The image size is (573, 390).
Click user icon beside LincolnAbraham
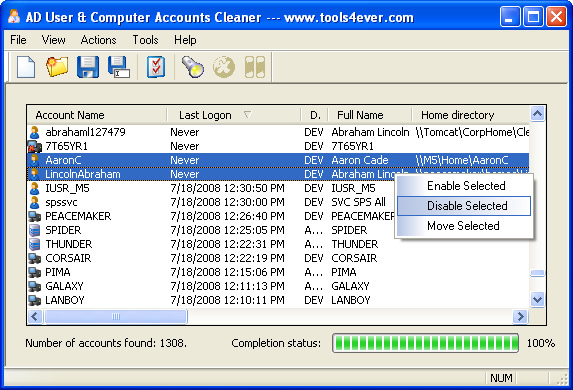click(x=34, y=174)
